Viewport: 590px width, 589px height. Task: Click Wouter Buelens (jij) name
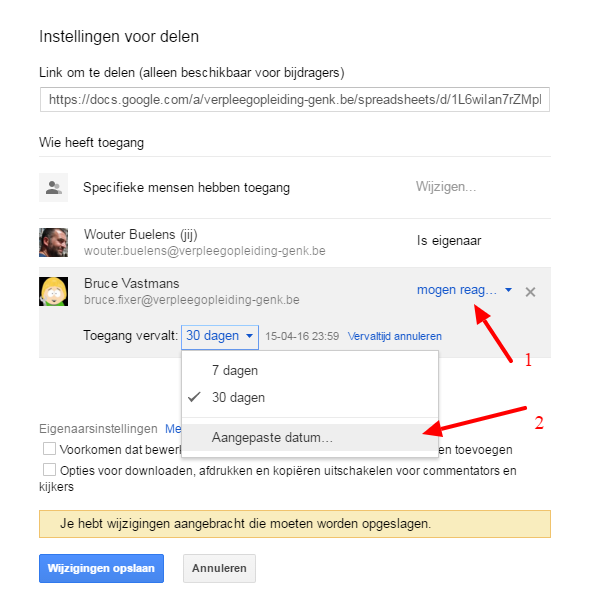(x=141, y=234)
